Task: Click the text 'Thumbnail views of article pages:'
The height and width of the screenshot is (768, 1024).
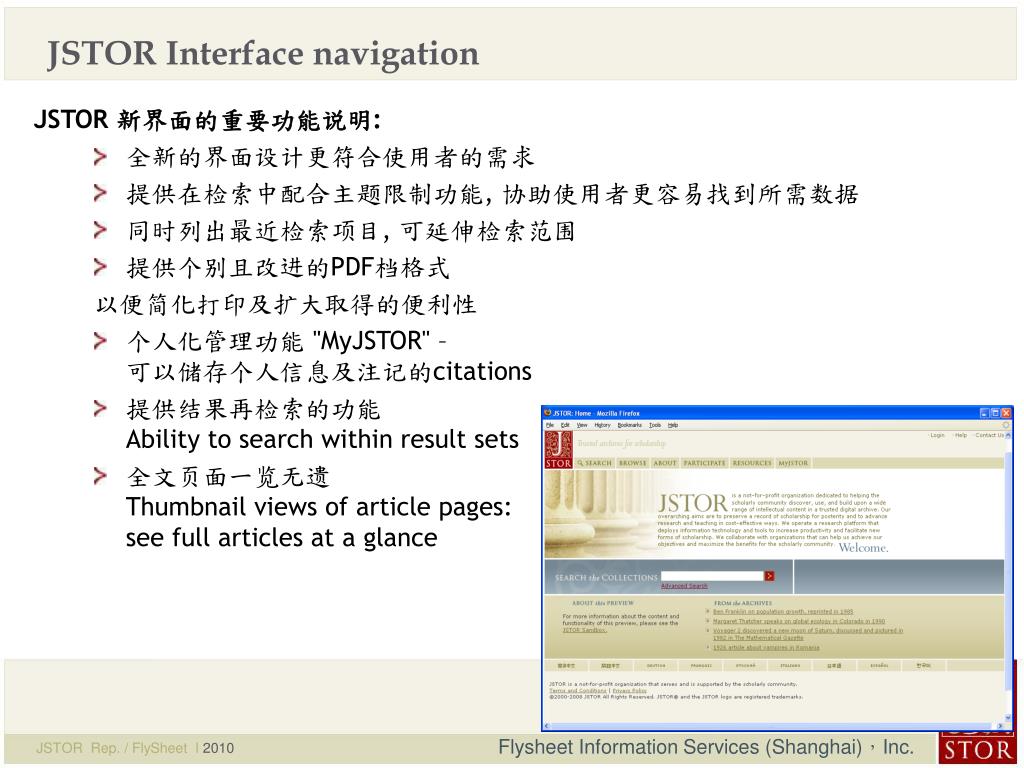Action: tap(319, 507)
